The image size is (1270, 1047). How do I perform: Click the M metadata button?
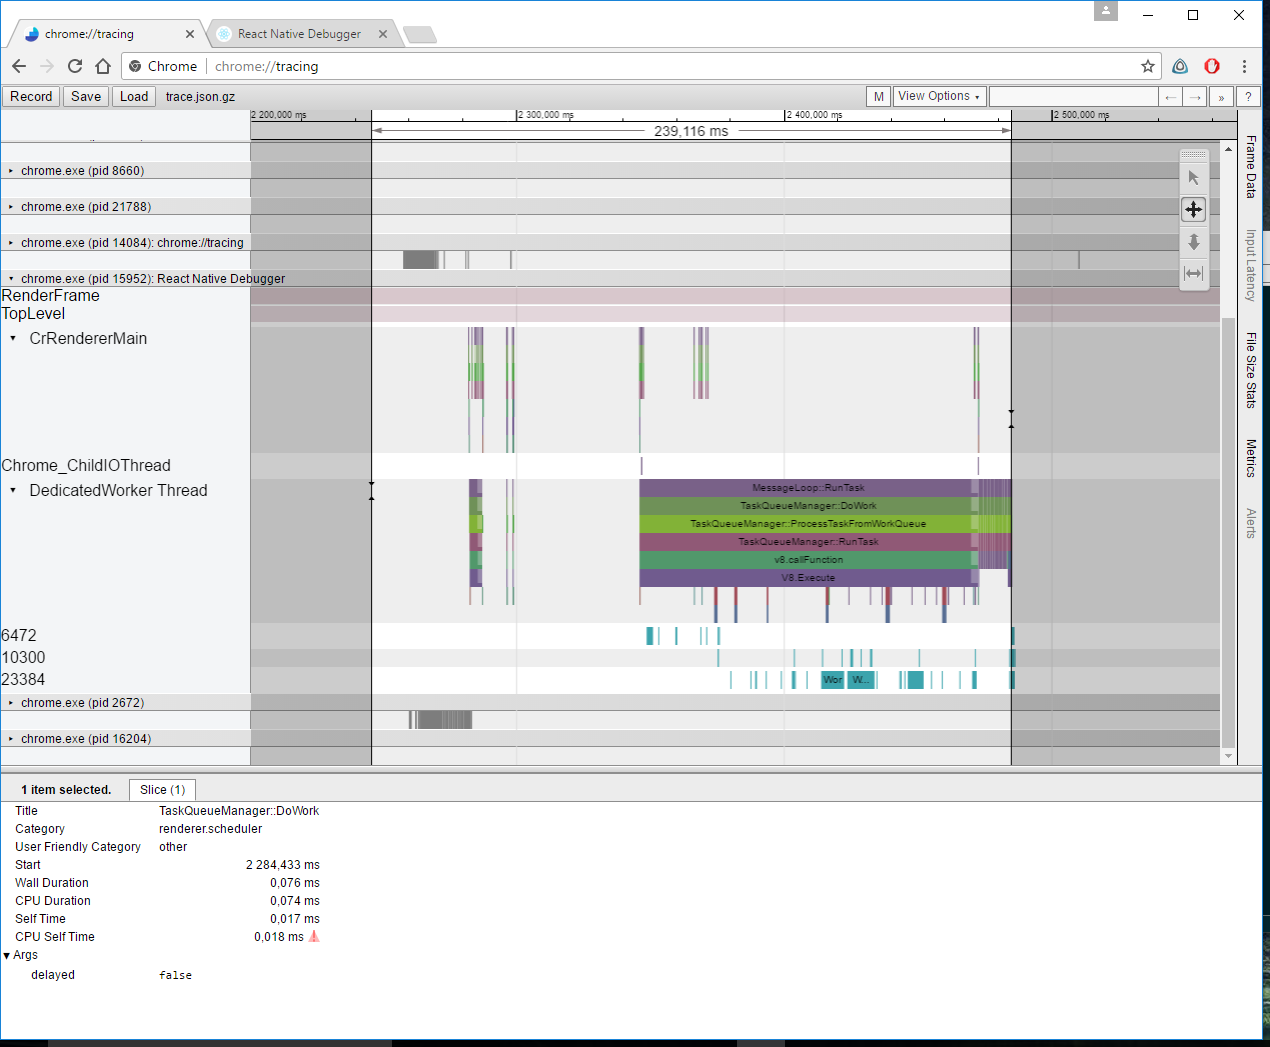click(x=878, y=97)
